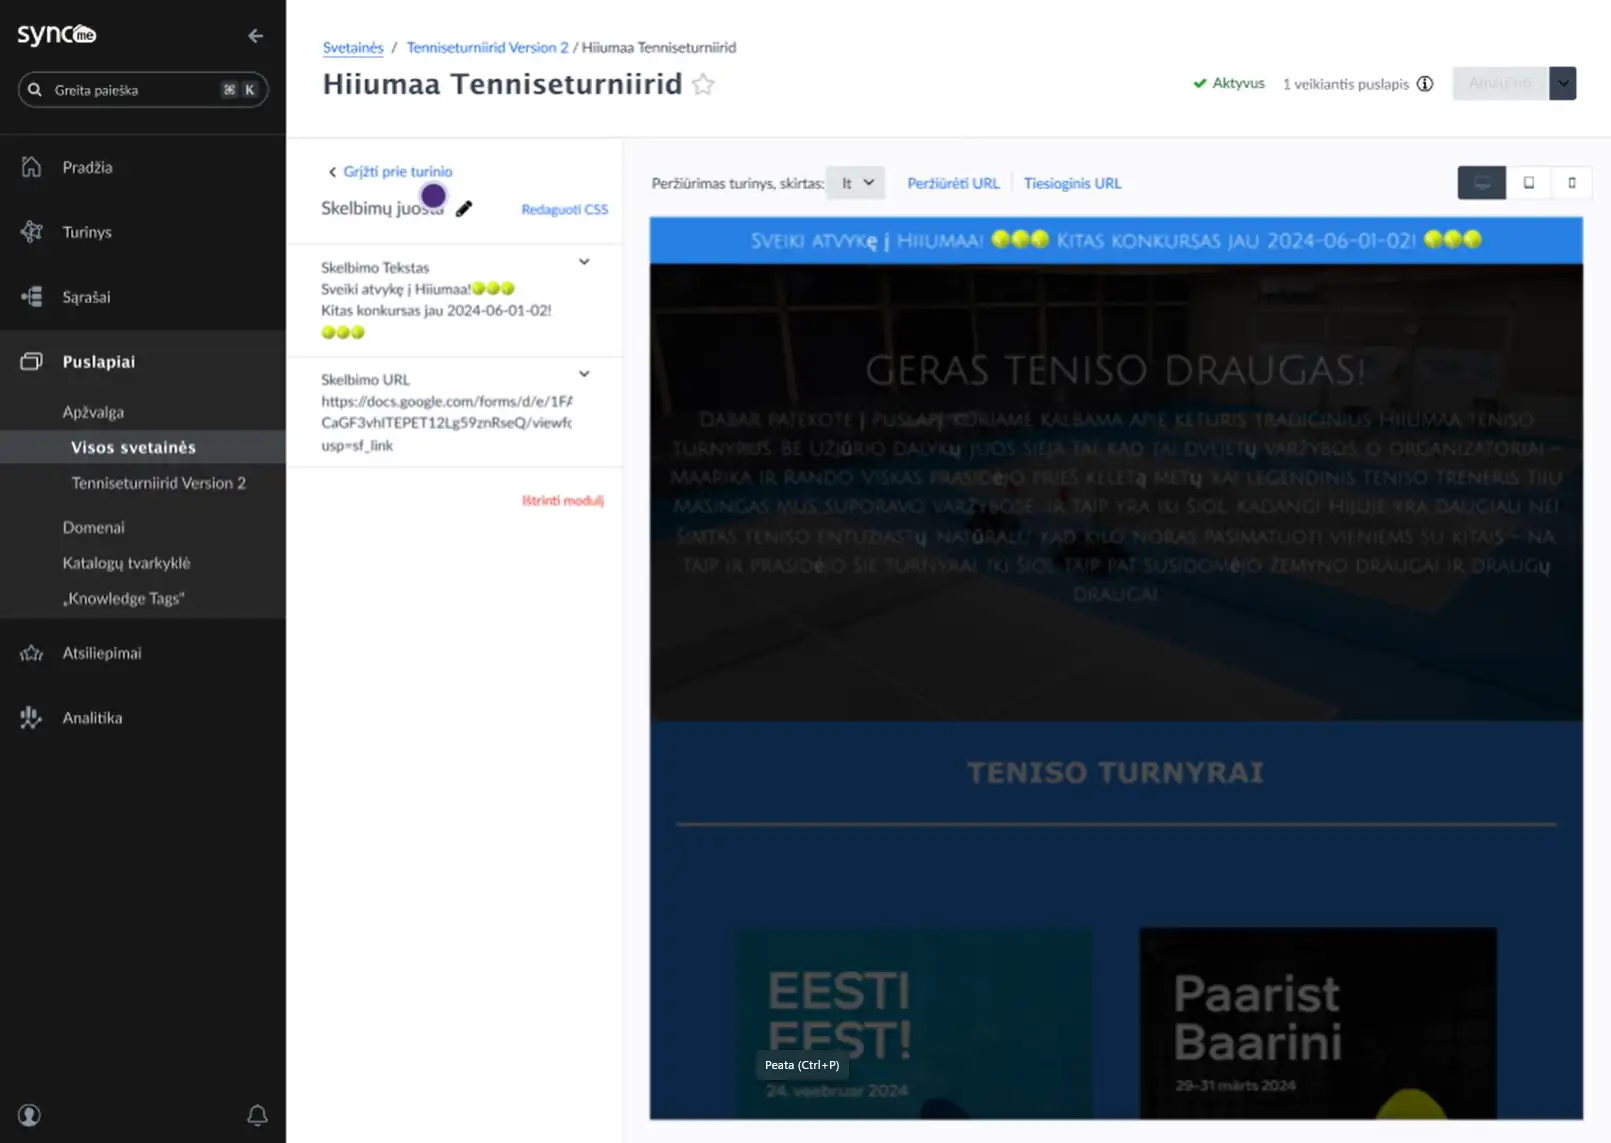Image resolution: width=1611 pixels, height=1143 pixels.
Task: Switch to tablet preview icon
Action: coord(1528,183)
